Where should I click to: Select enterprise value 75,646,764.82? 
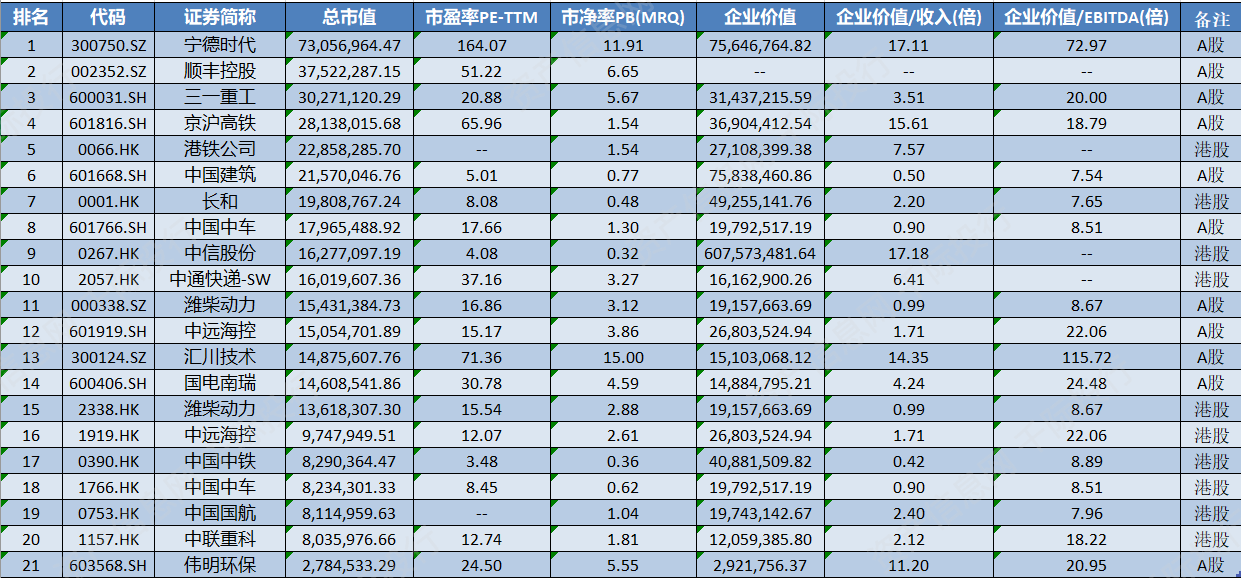point(760,45)
